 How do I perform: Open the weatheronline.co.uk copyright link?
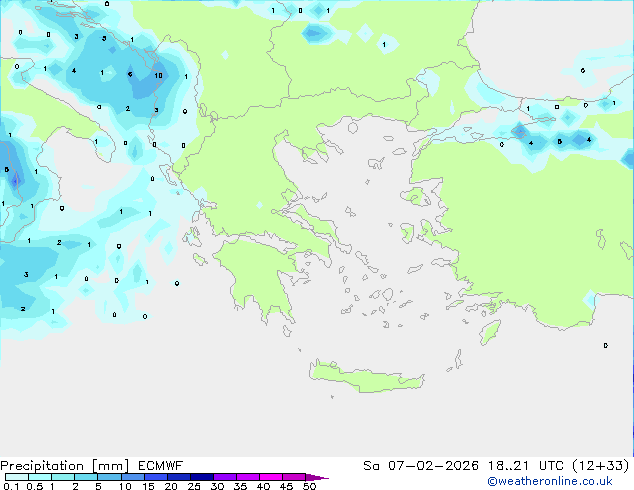tap(549, 481)
